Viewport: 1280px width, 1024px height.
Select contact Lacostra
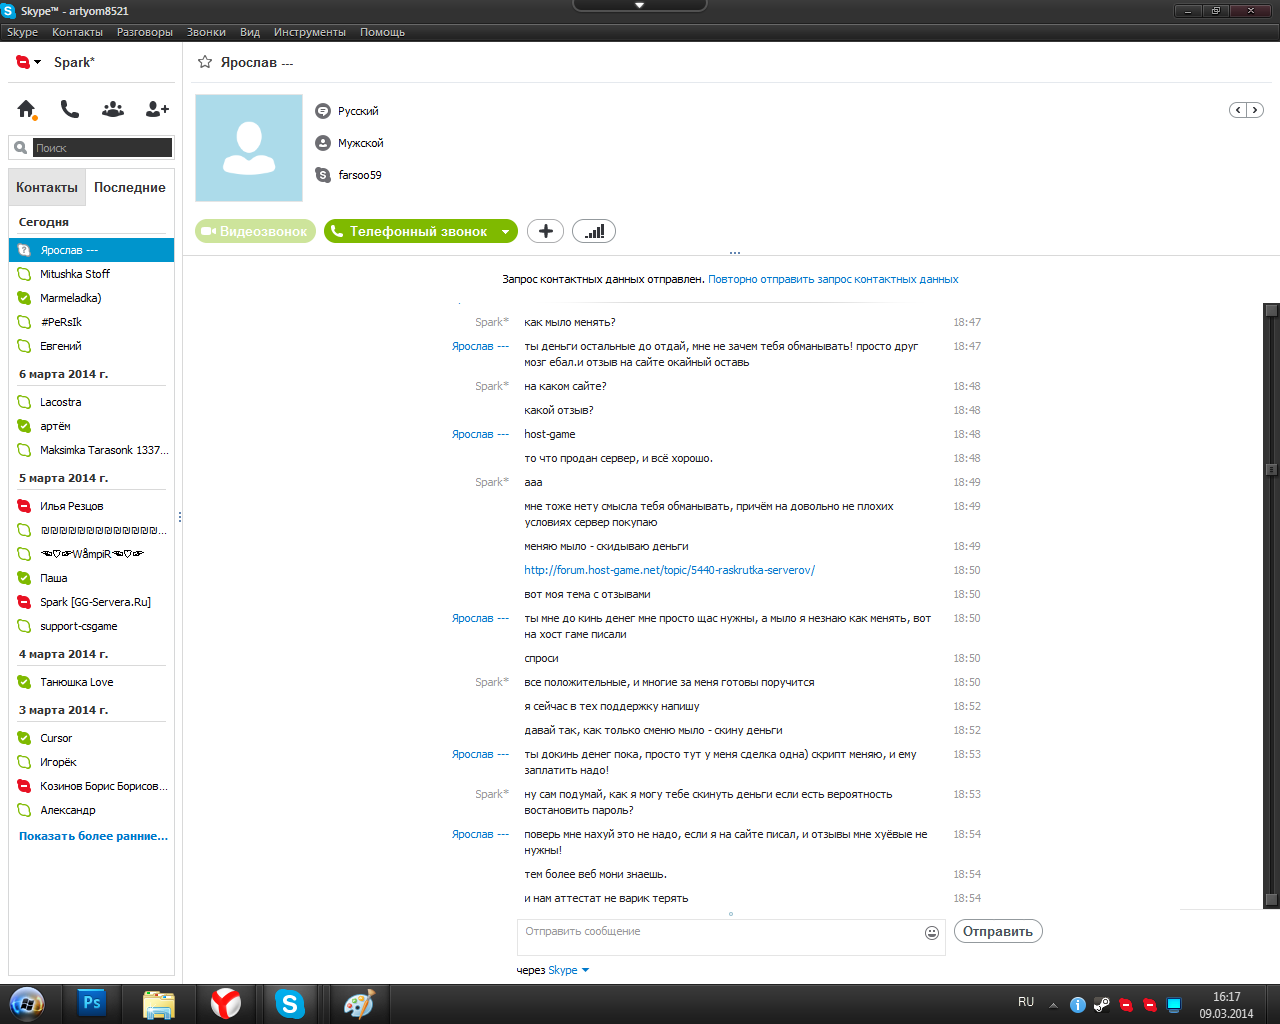(91, 402)
